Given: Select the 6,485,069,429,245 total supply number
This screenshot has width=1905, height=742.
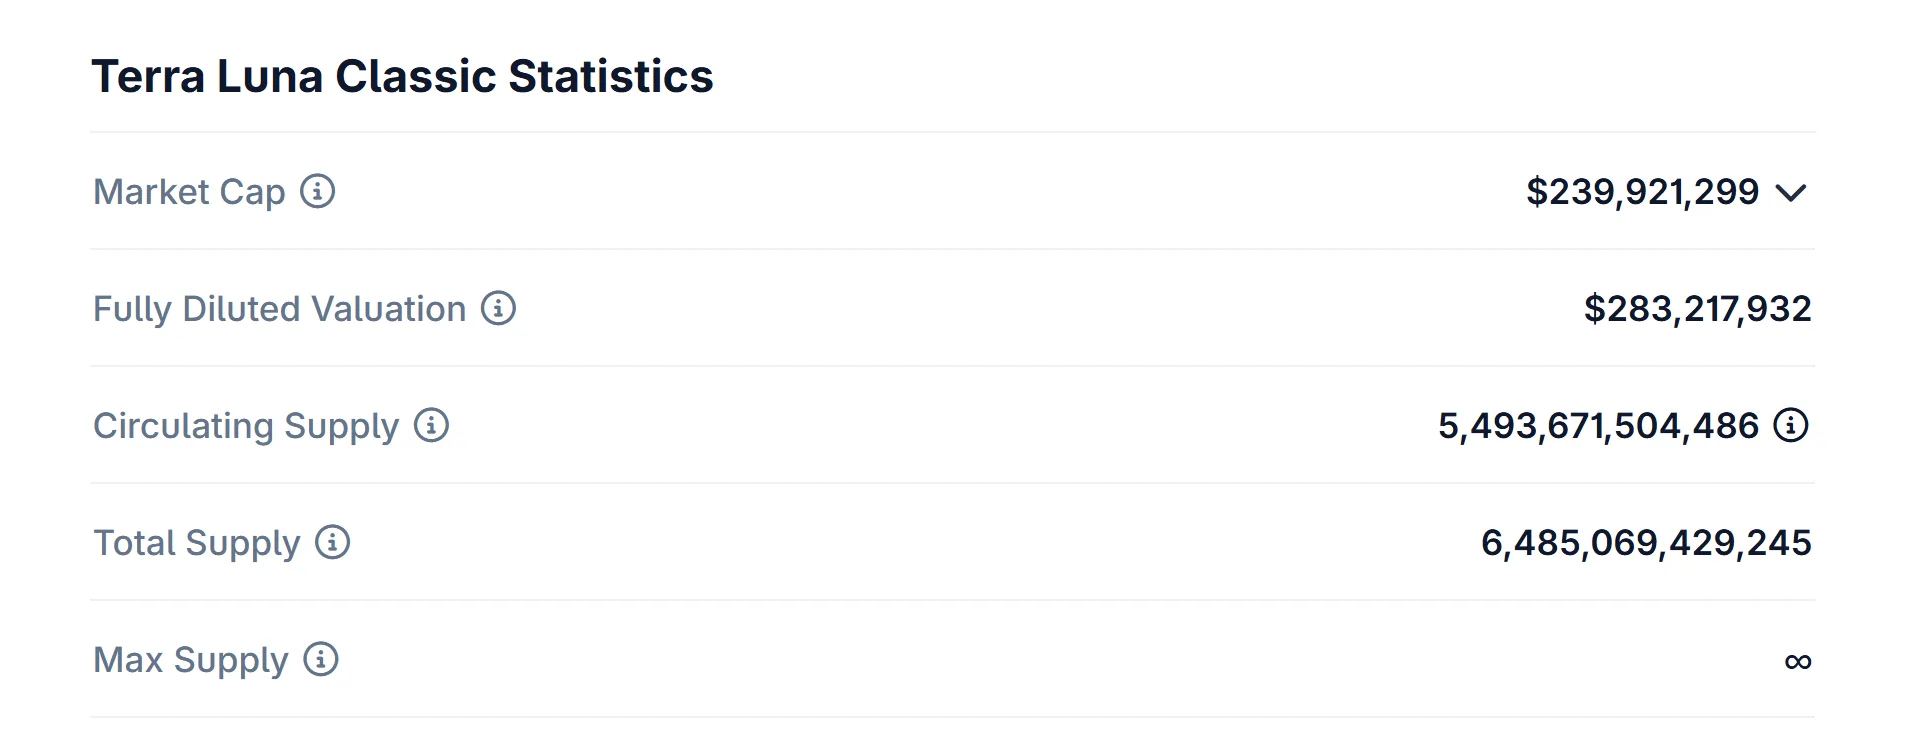Looking at the screenshot, I should [1645, 543].
